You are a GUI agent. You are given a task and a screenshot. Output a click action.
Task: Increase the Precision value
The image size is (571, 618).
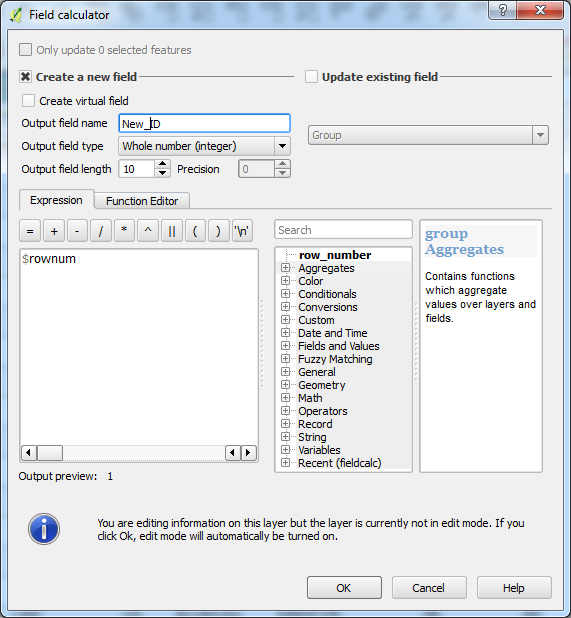tap(282, 164)
